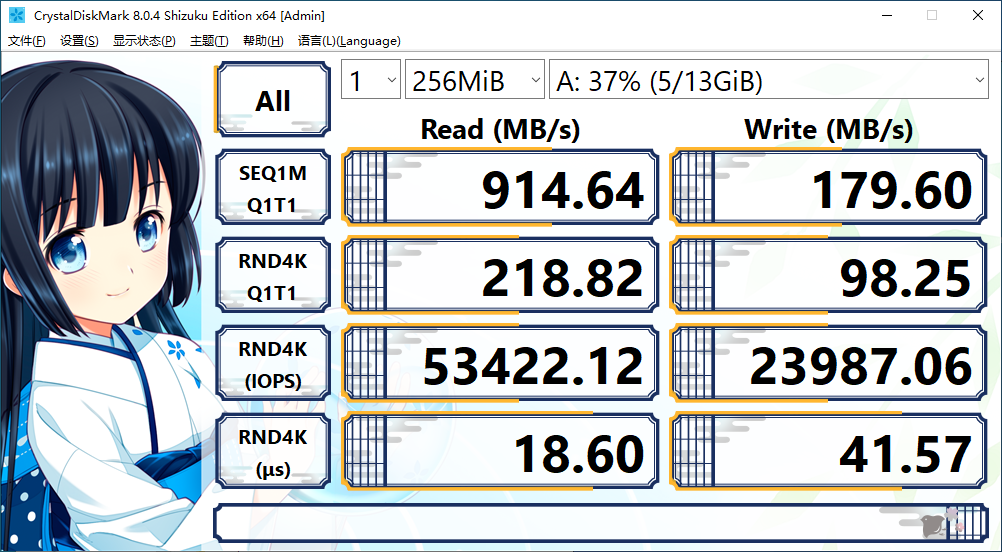Screen dimensions: 1002x552
Task: Click the Read (MB/s) column header
Action: pos(500,130)
